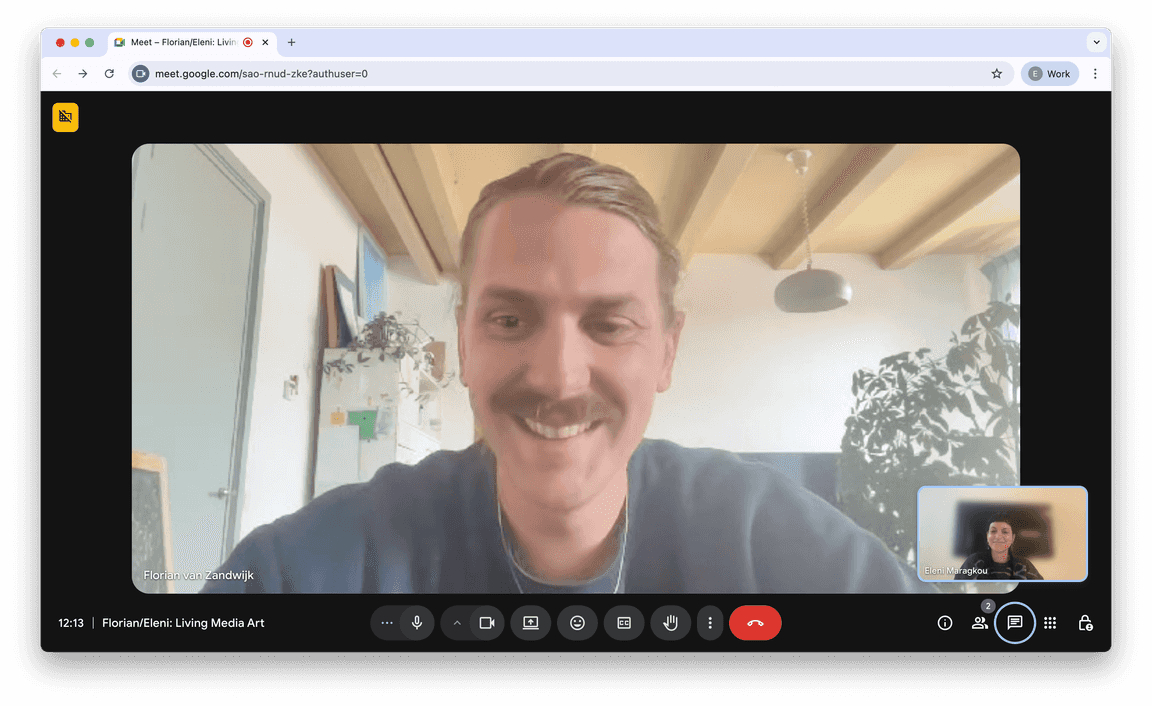Leave the call with red hang-up button

click(755, 623)
